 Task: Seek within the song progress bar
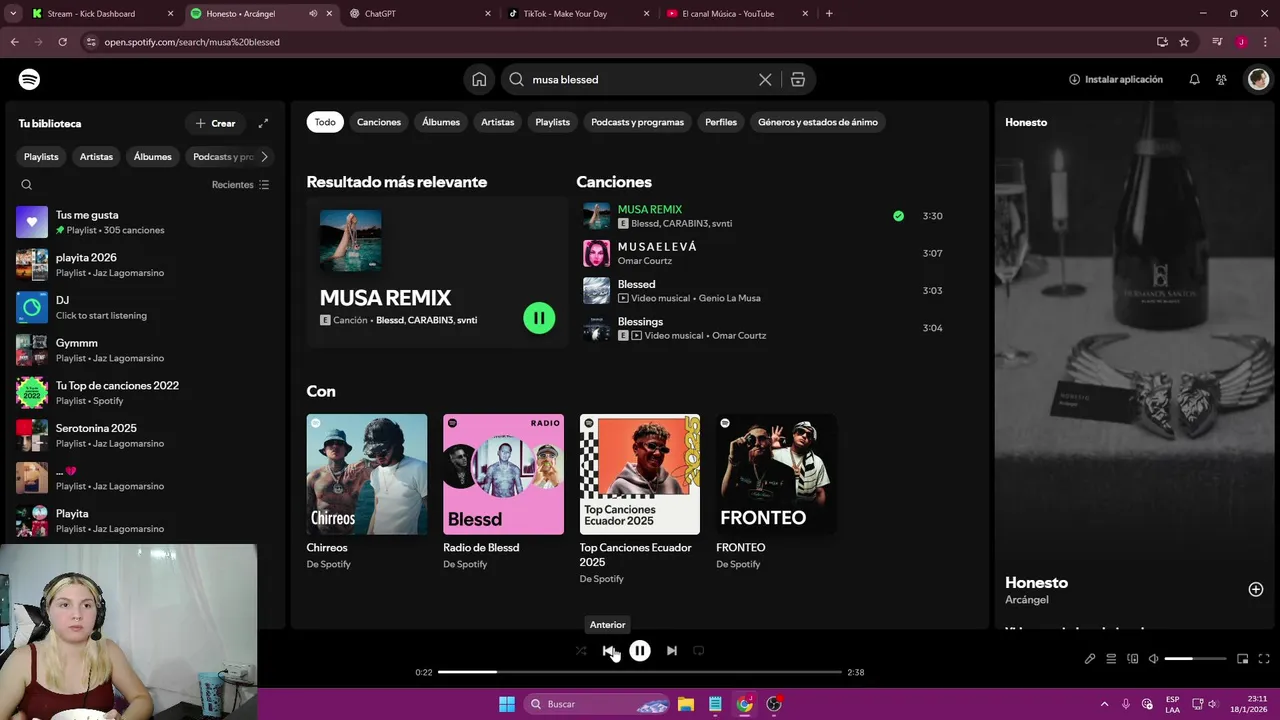coord(640,672)
